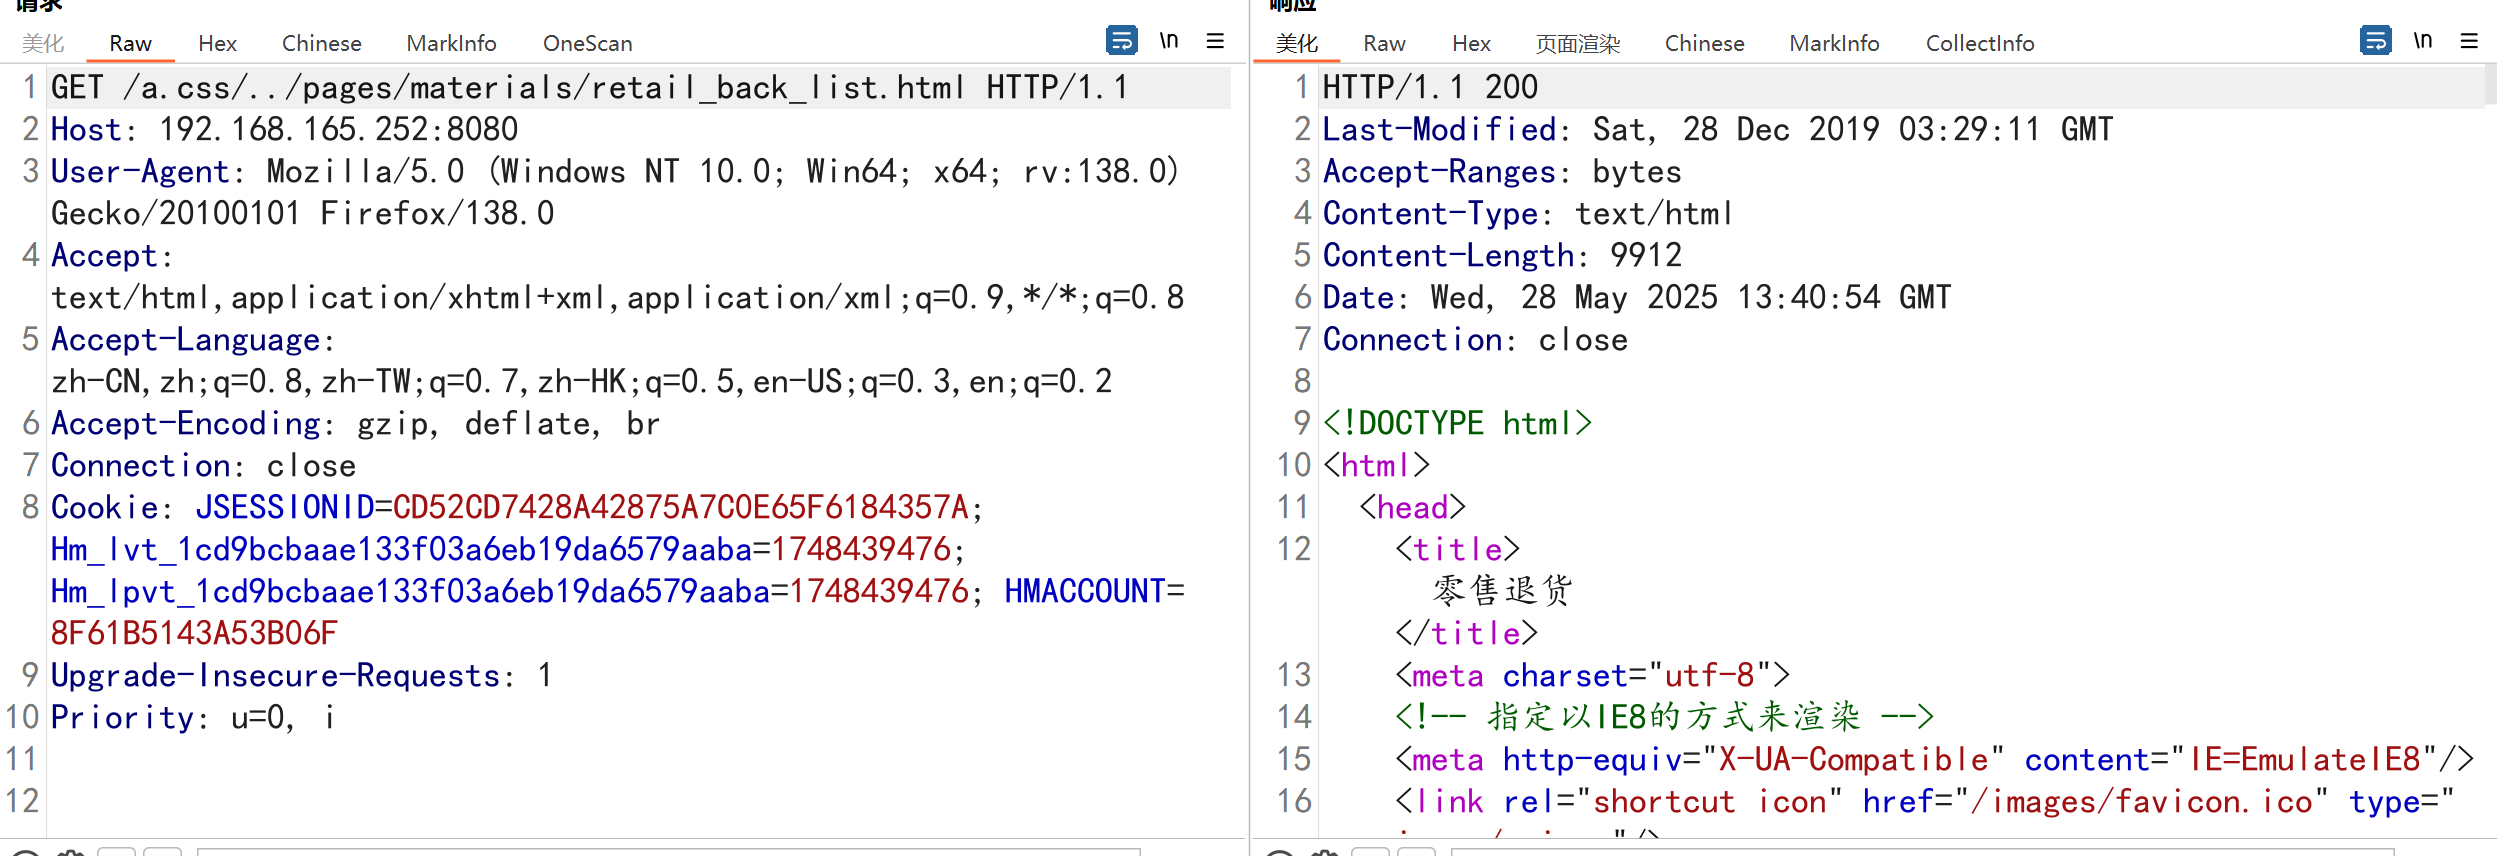The width and height of the screenshot is (2497, 856).
Task: Show non-printable characters (\n) in response panel
Action: pyautogui.click(x=2423, y=41)
